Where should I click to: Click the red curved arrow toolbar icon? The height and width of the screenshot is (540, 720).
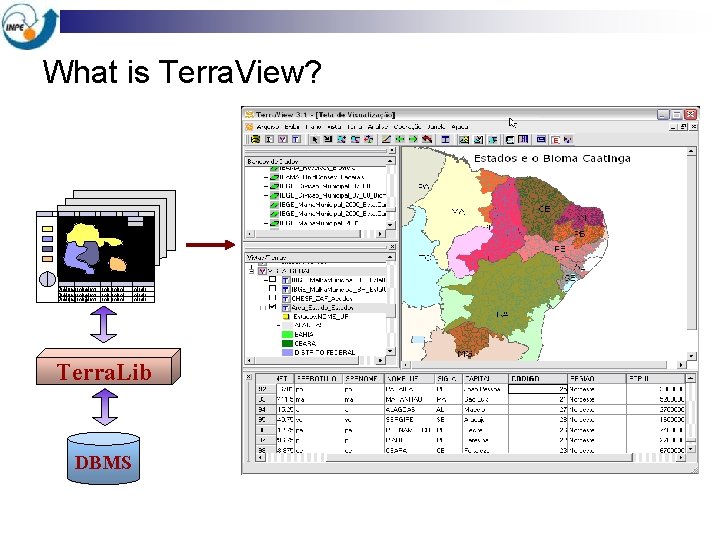(x=427, y=139)
